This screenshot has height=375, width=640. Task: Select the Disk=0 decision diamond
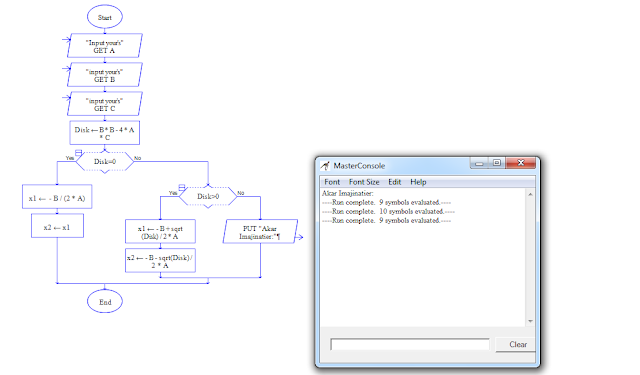click(x=105, y=162)
